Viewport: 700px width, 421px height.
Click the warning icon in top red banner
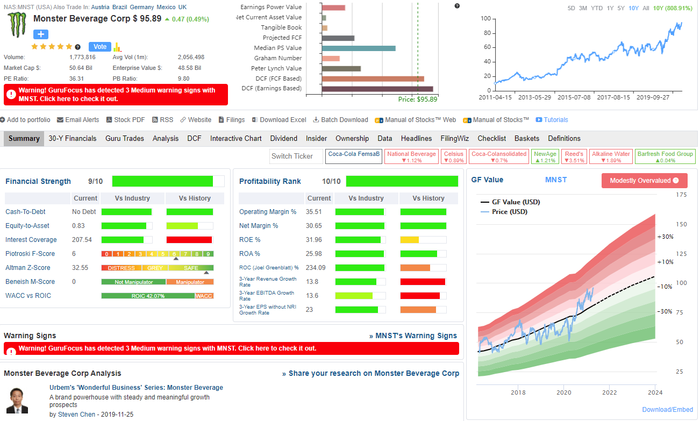click(11, 94)
